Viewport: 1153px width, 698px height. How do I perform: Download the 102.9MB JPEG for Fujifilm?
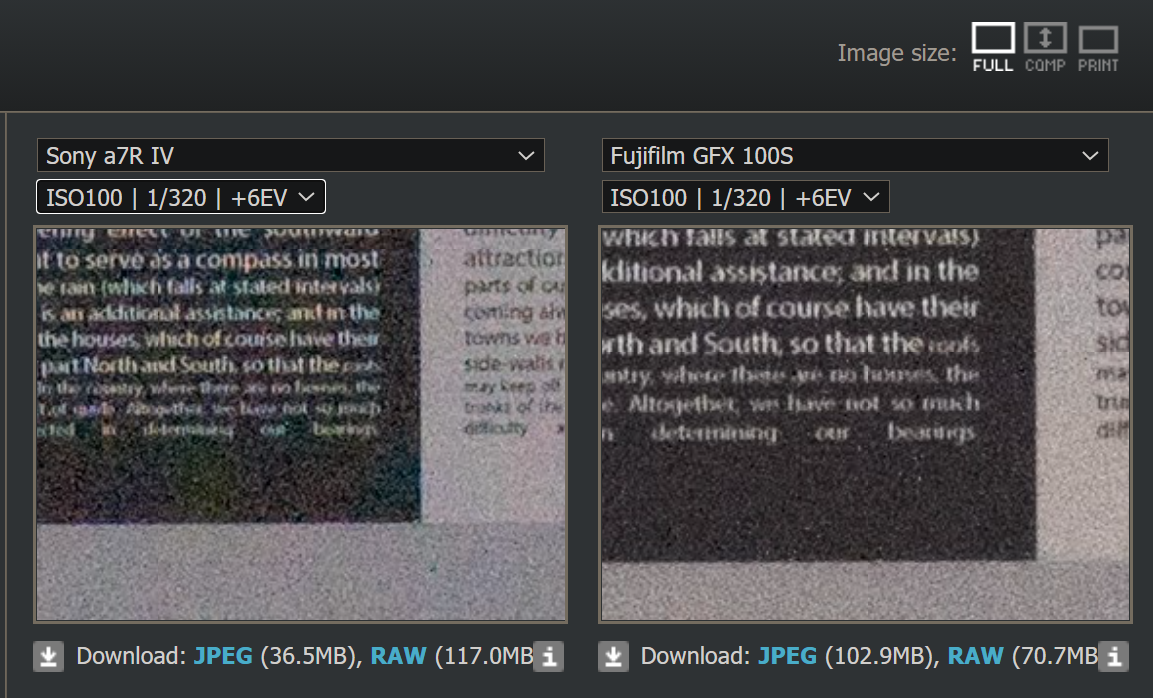click(787, 656)
